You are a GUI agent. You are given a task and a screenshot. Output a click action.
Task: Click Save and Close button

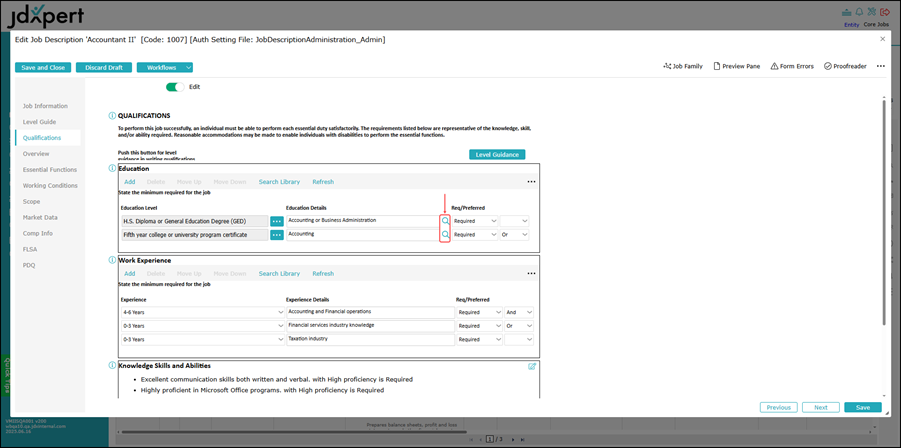coord(43,67)
